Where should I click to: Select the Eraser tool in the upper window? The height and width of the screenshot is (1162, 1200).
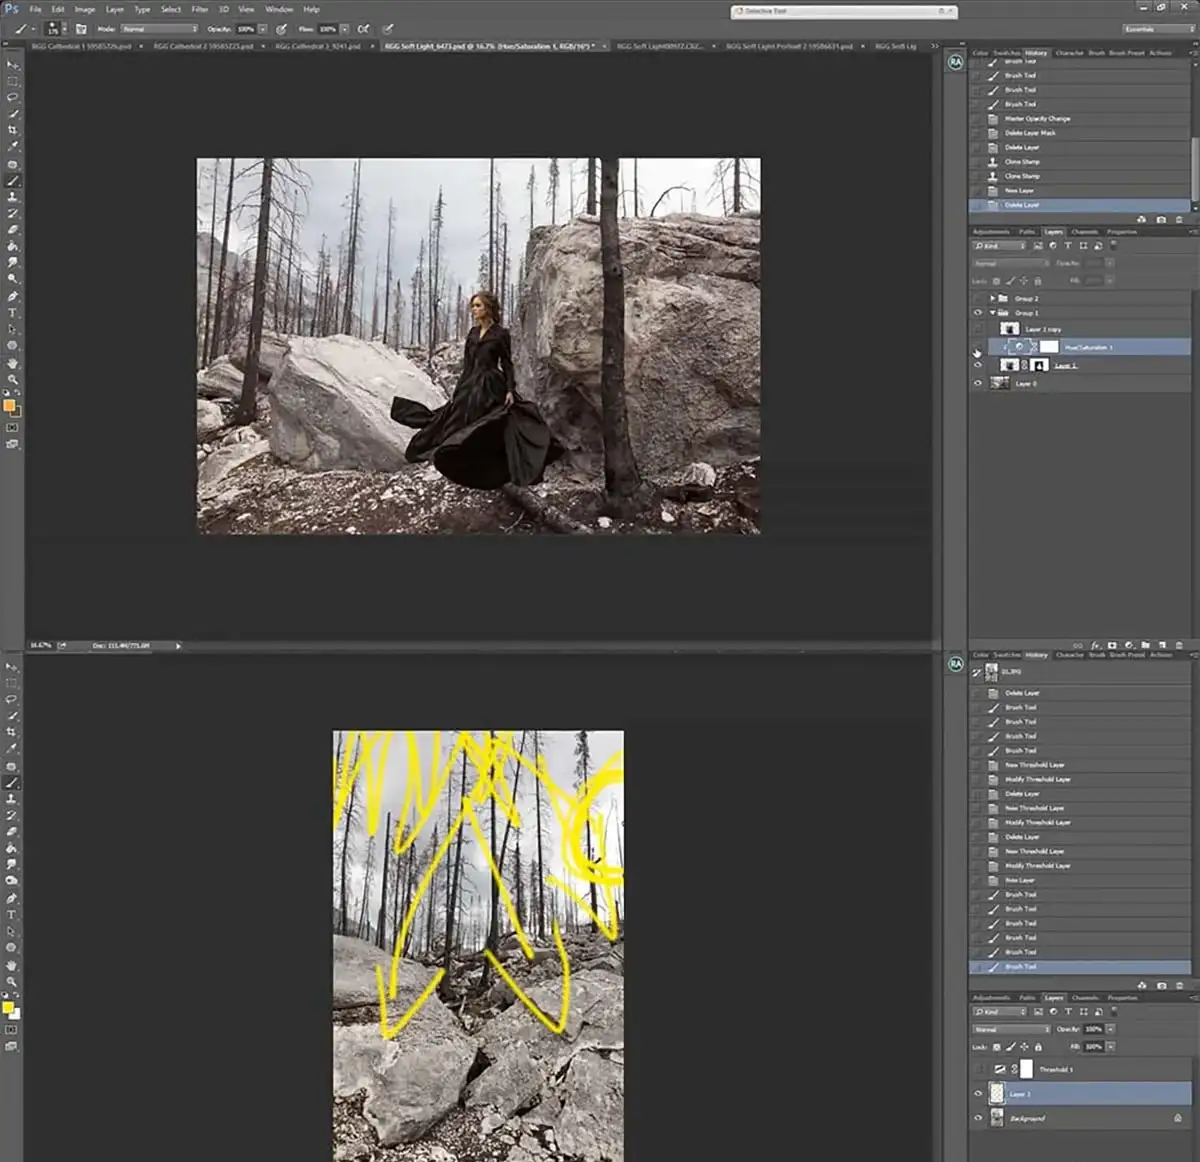click(x=13, y=230)
